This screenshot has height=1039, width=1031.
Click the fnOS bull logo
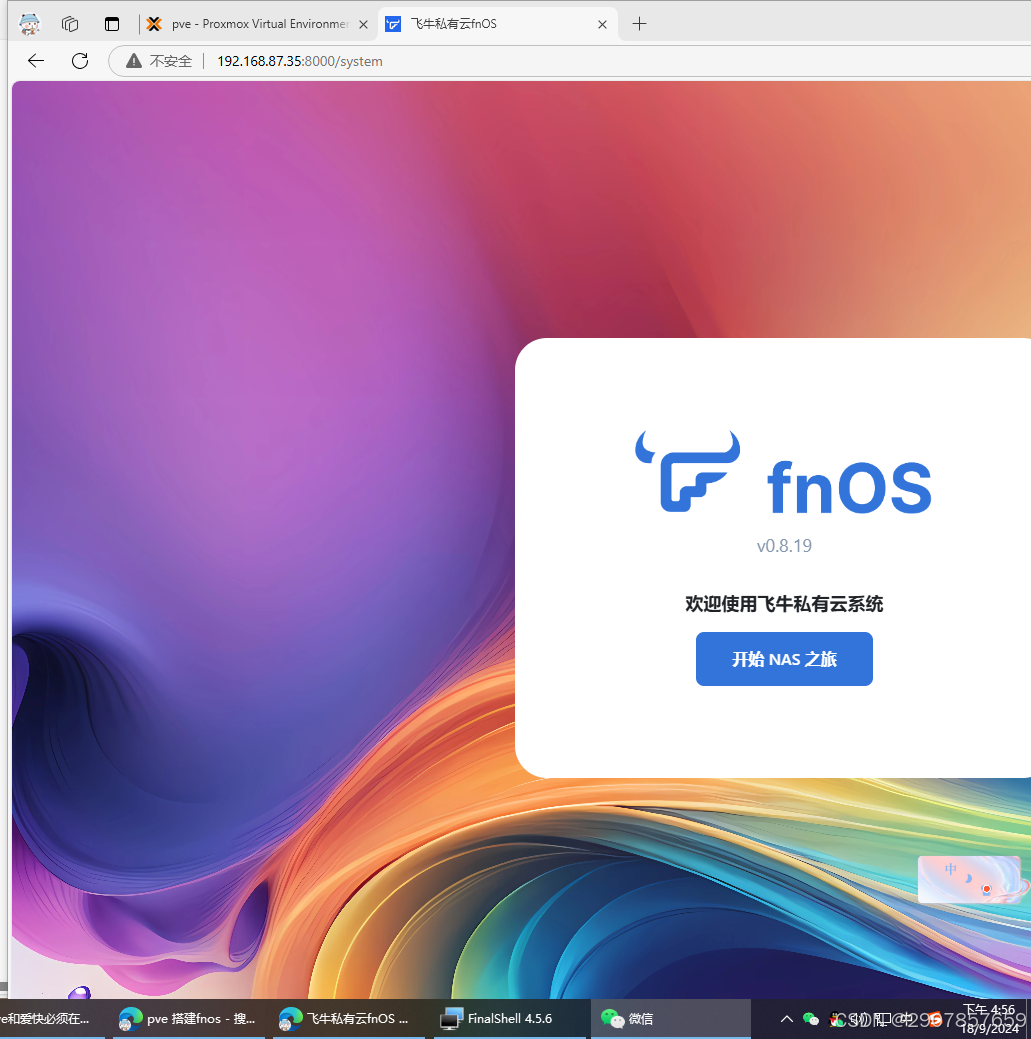point(688,471)
